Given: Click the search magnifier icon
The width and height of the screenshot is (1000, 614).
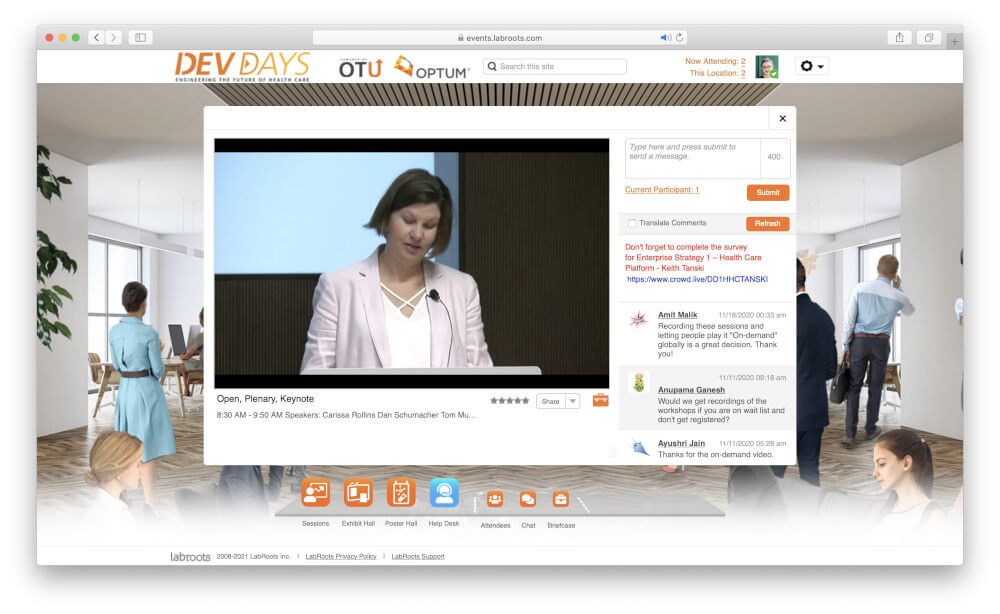Looking at the screenshot, I should [492, 66].
